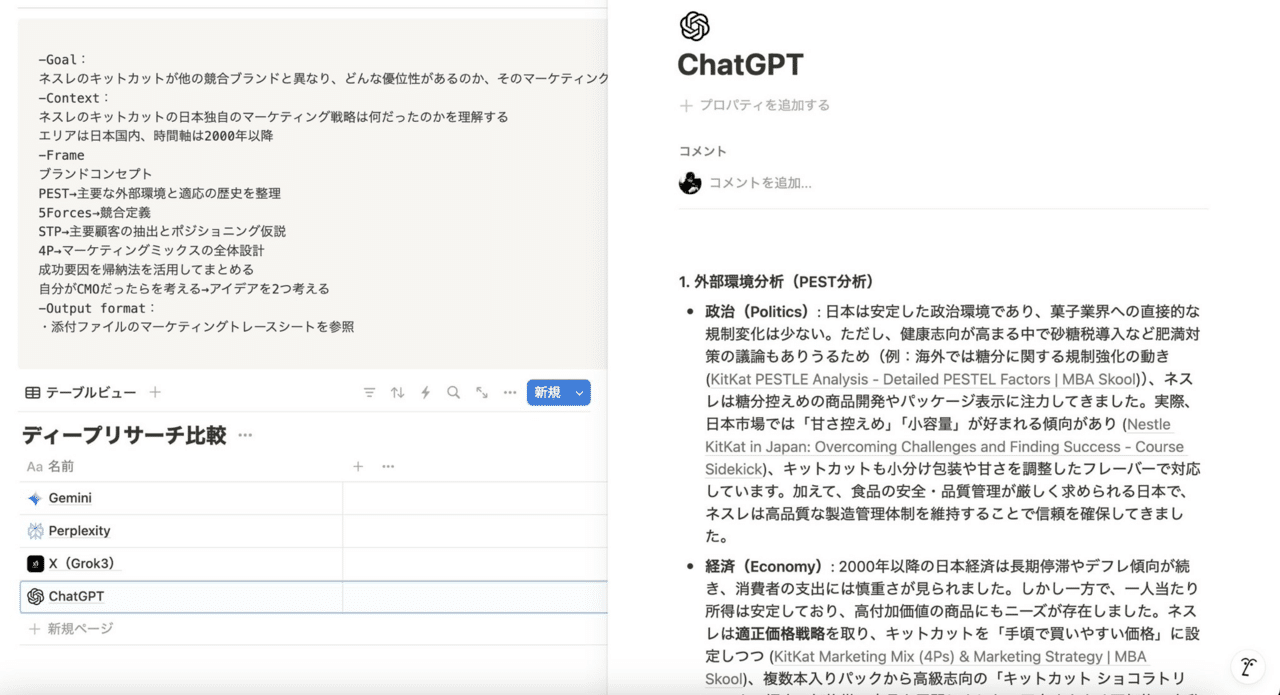Open the filter icon in table toolbar

(x=369, y=393)
